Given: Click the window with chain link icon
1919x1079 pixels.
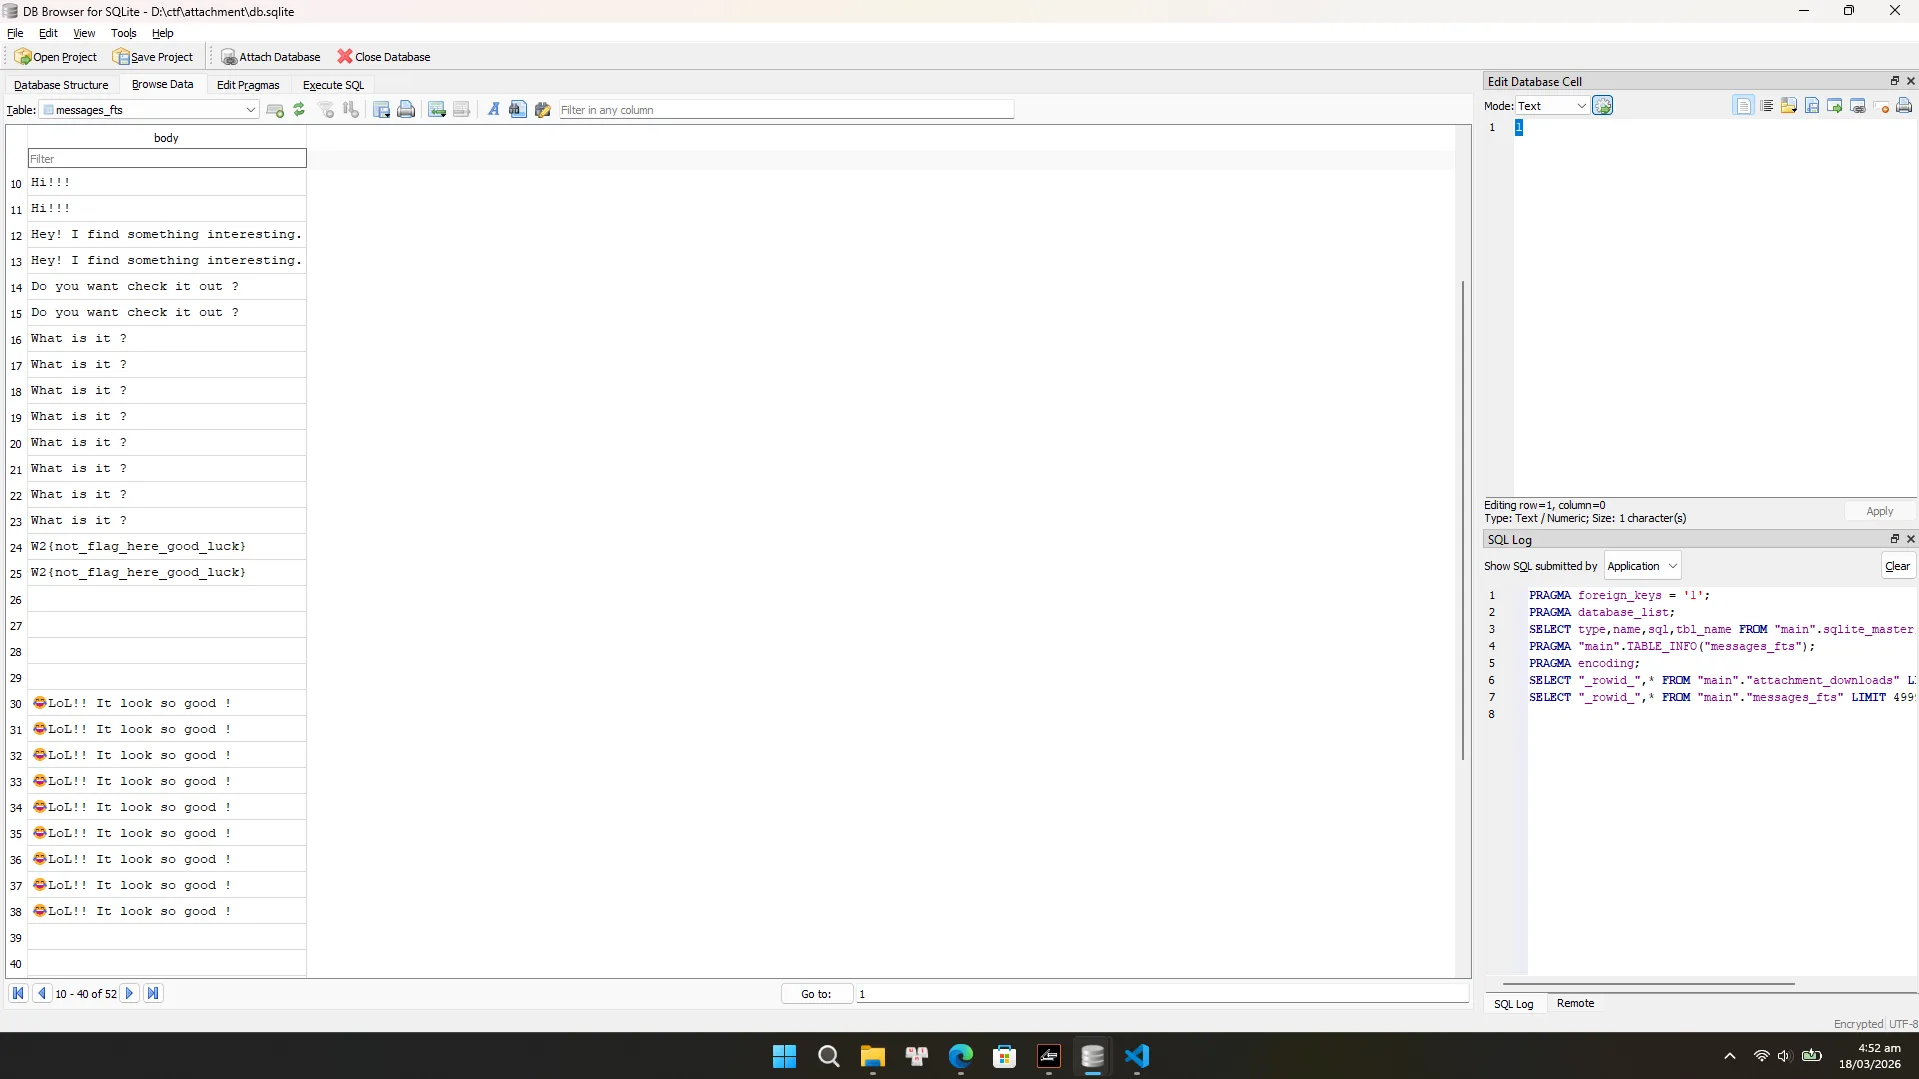Looking at the screenshot, I should click(1858, 106).
